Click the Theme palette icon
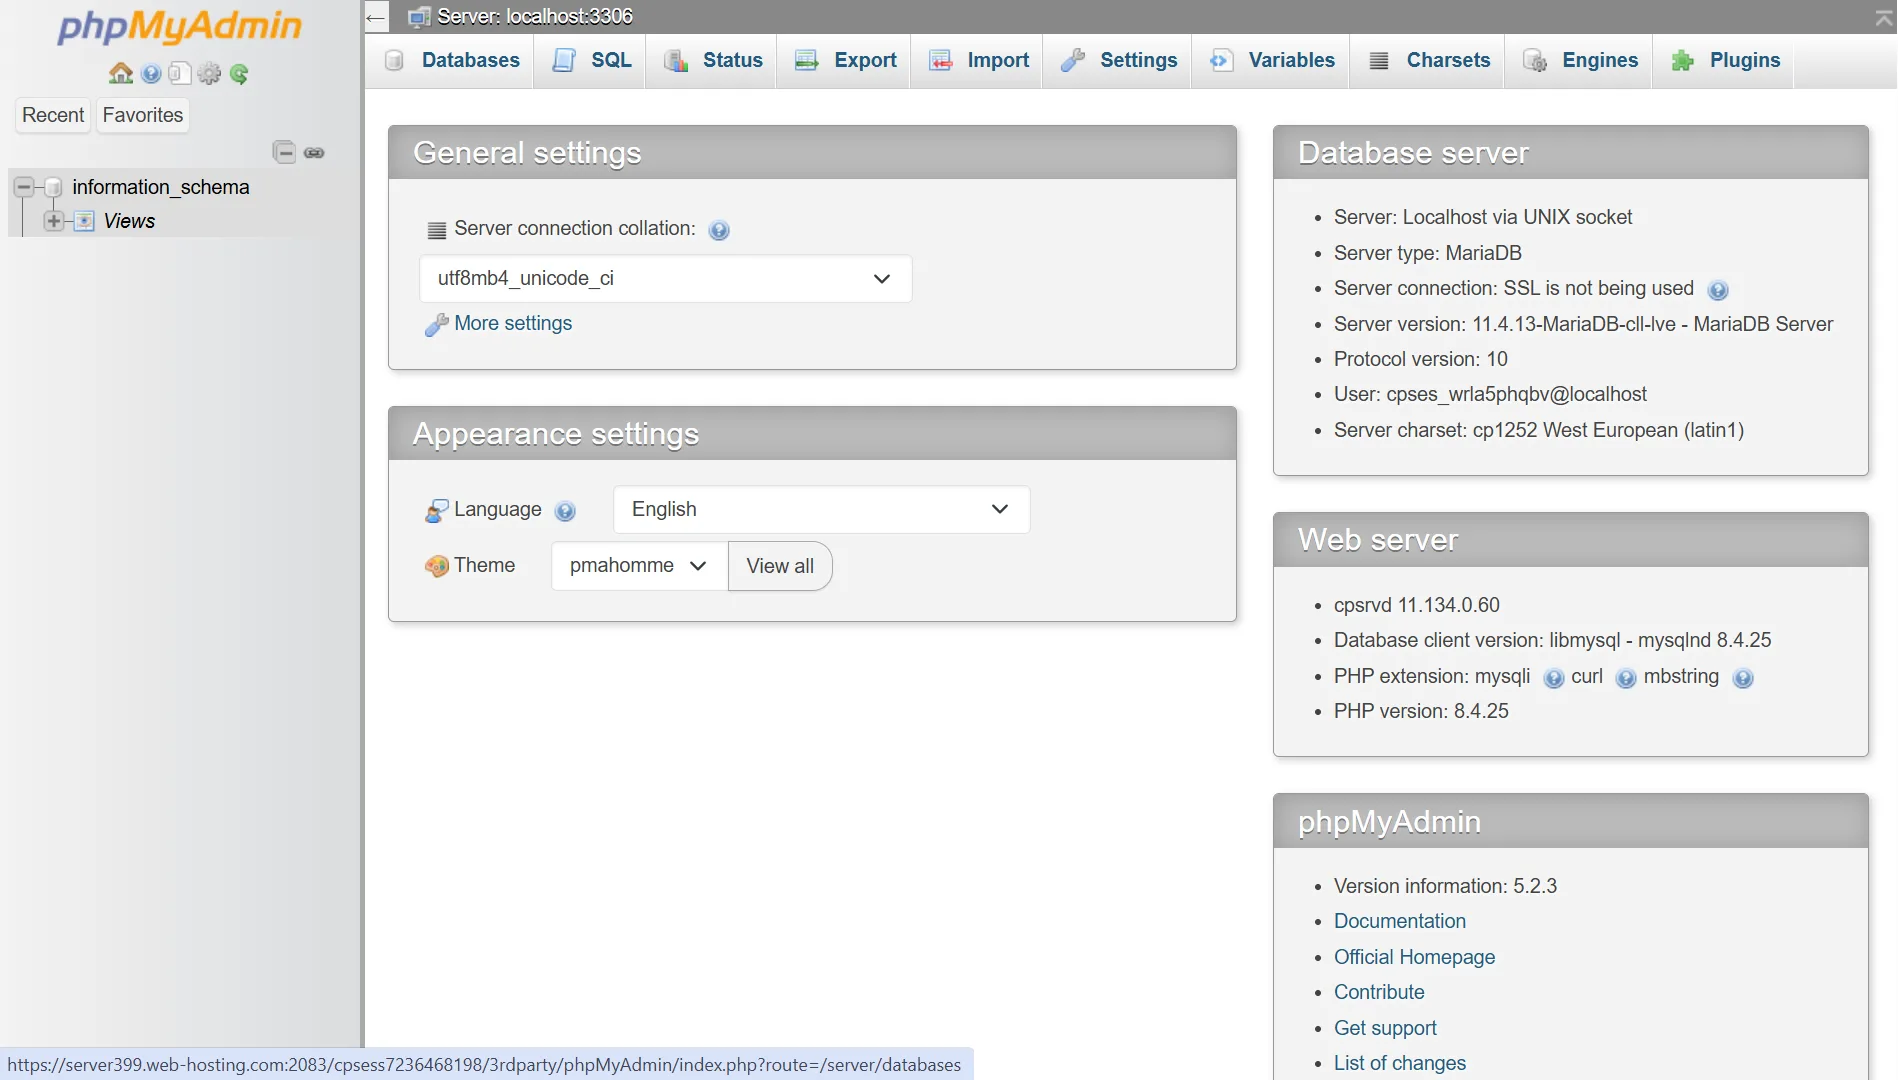Image resolution: width=1898 pixels, height=1080 pixels. pyautogui.click(x=436, y=566)
